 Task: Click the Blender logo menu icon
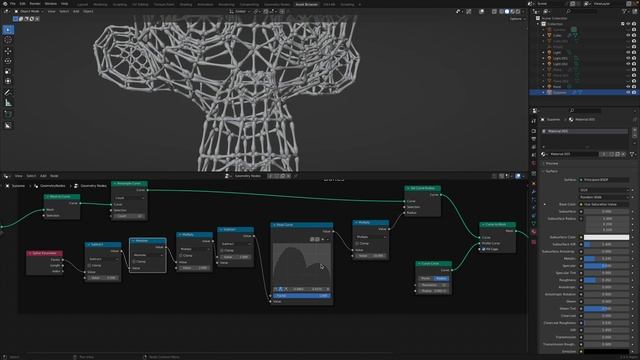(5, 4)
